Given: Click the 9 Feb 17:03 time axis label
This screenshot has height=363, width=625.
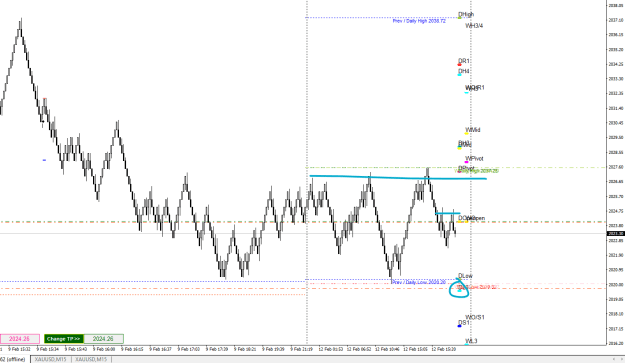Looking at the screenshot, I should pyautogui.click(x=189, y=349).
